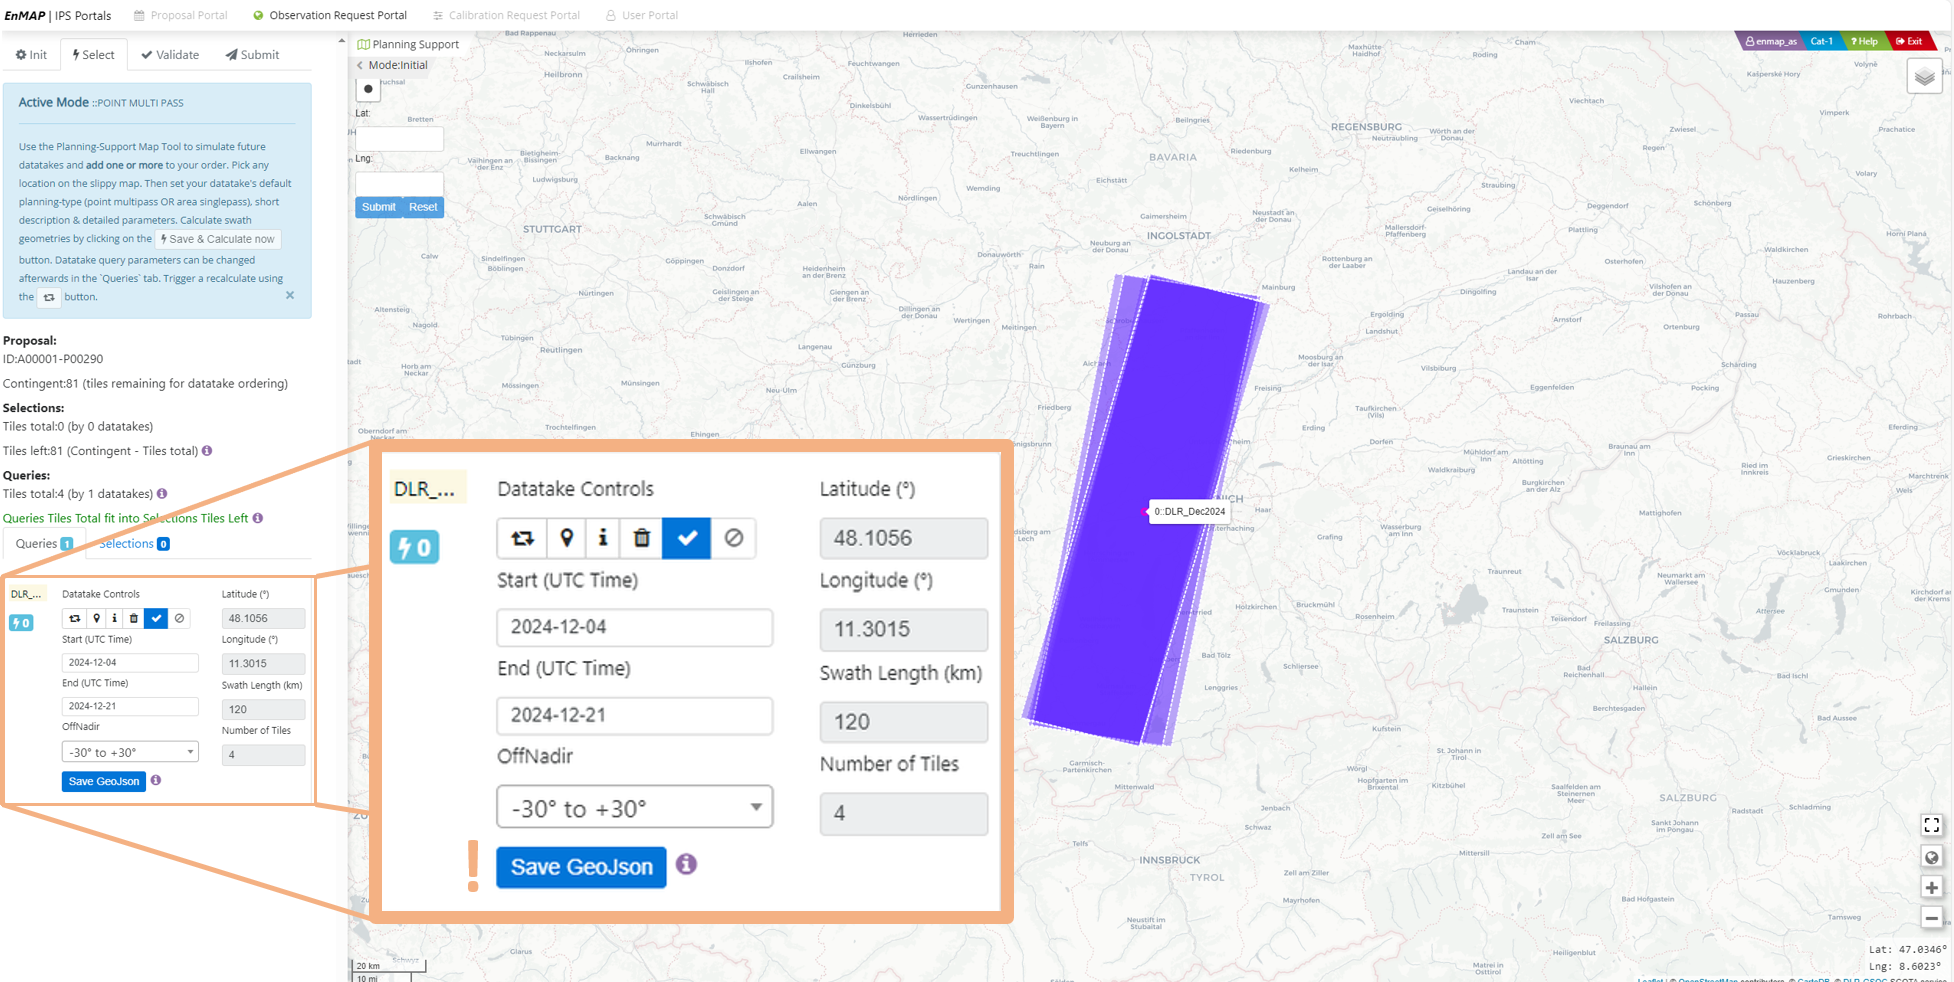
Task: Click the point marker radio above Lat field
Action: pyautogui.click(x=368, y=89)
